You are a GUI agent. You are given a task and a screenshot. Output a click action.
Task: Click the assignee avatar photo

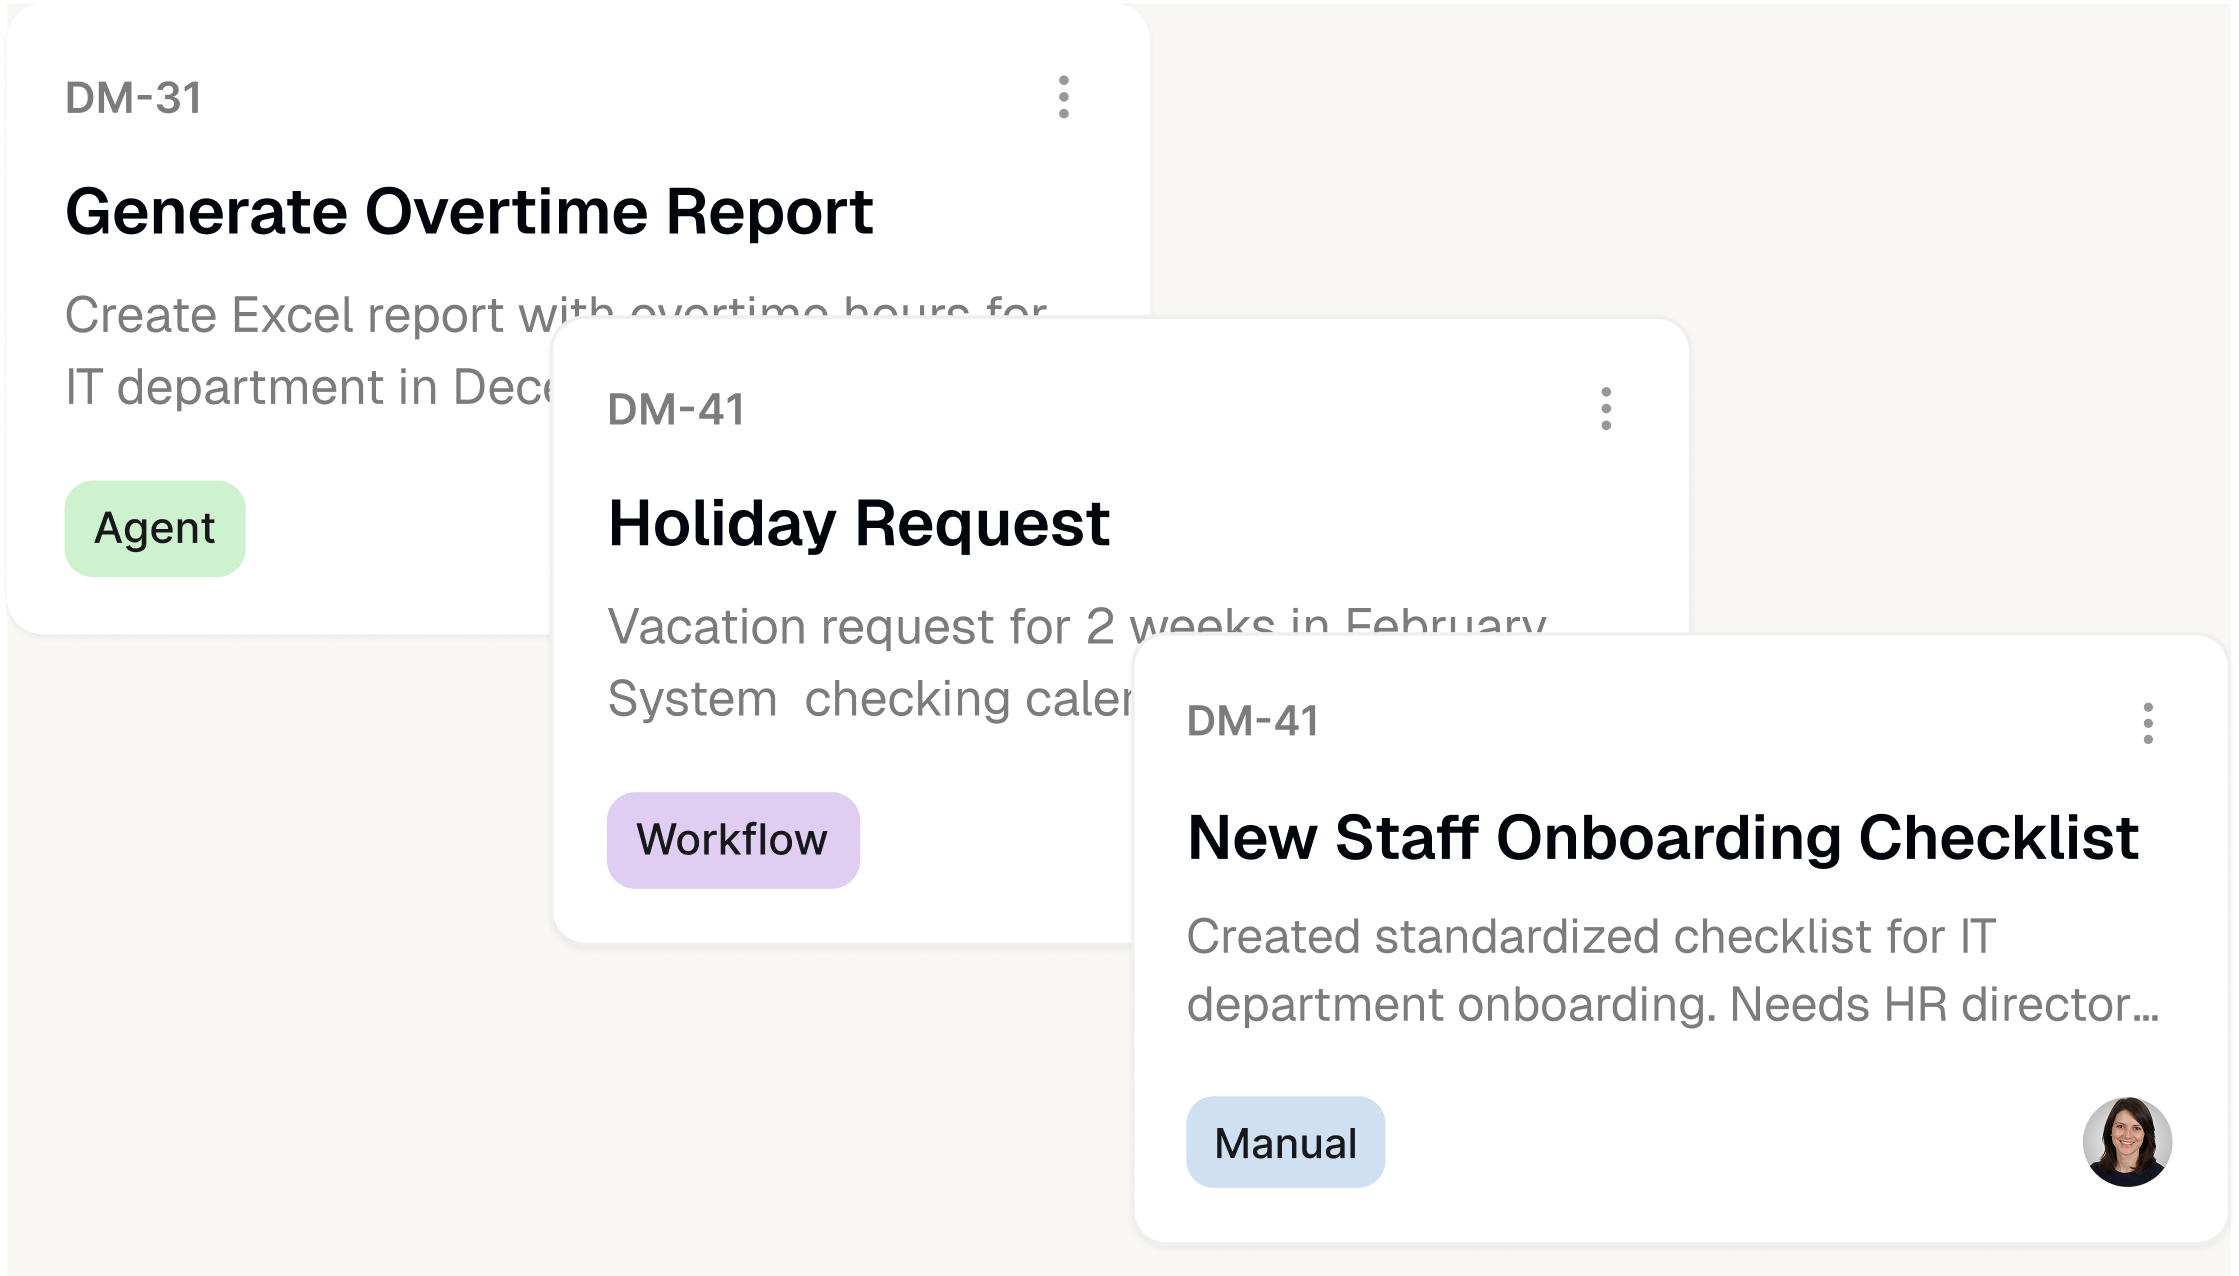[2126, 1142]
